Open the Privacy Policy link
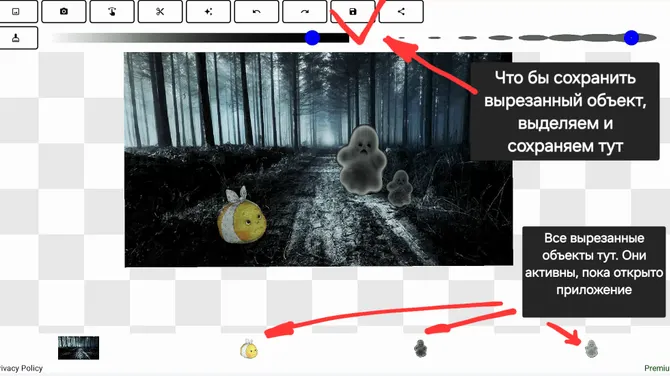The width and height of the screenshot is (670, 376). pos(21,368)
